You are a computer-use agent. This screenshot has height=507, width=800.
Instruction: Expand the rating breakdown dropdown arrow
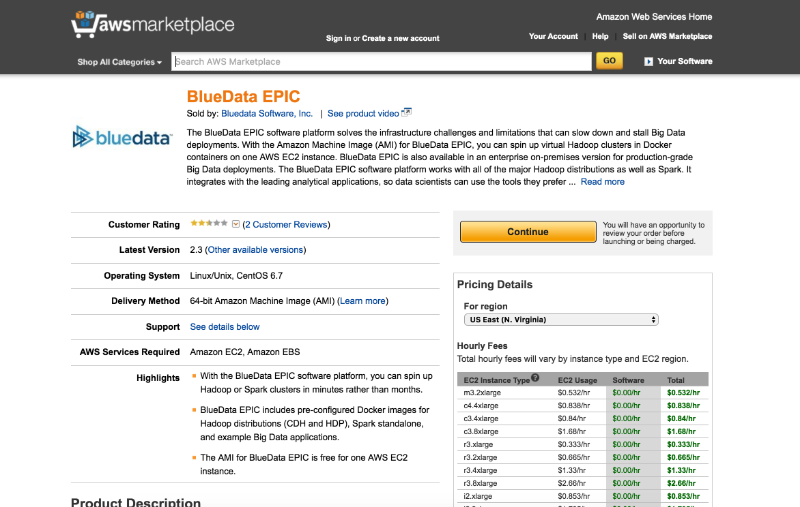(x=235, y=224)
